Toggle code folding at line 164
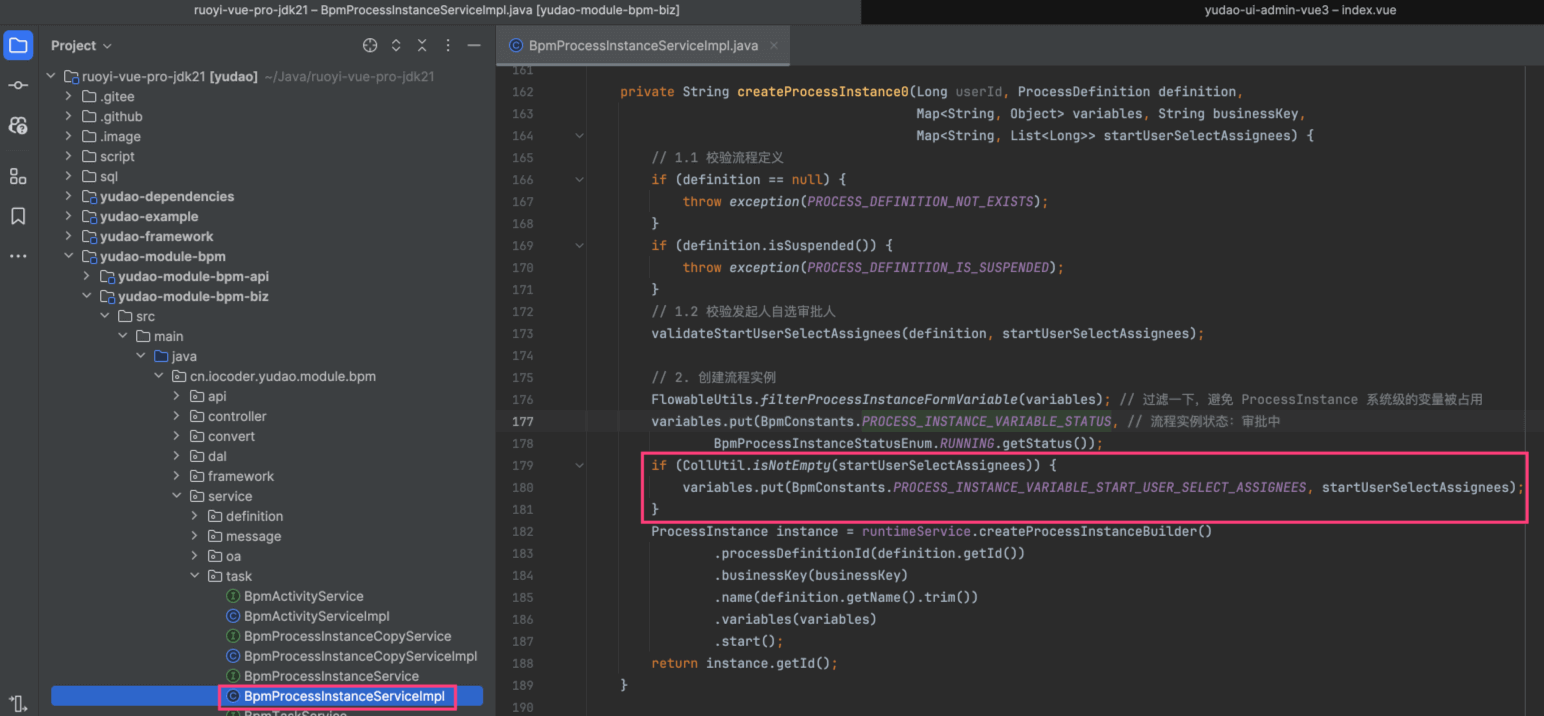This screenshot has height=716, width=1544. 579,136
